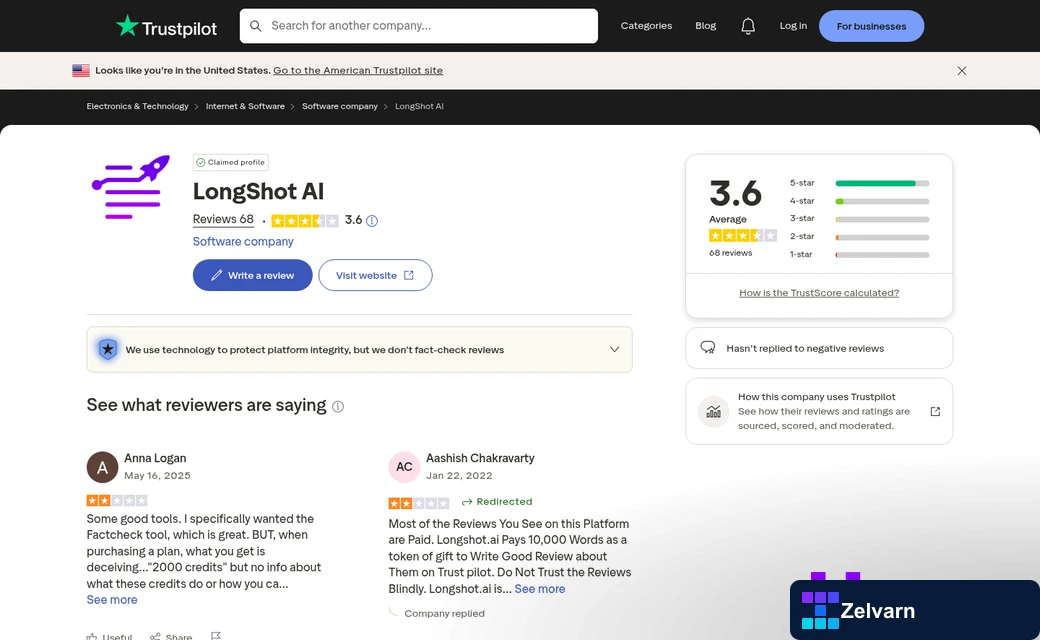
Task: Click the Reviews 68 link
Action: pos(223,220)
